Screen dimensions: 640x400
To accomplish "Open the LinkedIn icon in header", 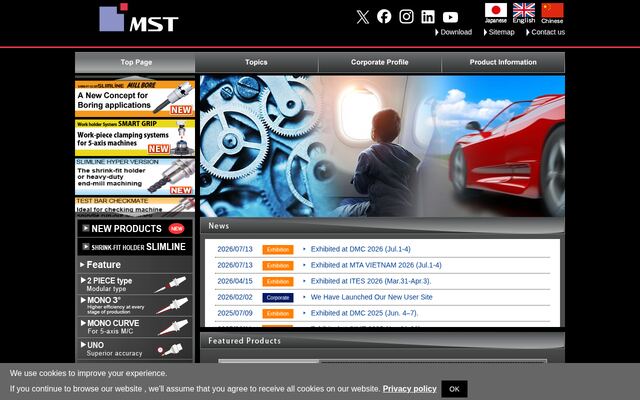I will click(428, 17).
